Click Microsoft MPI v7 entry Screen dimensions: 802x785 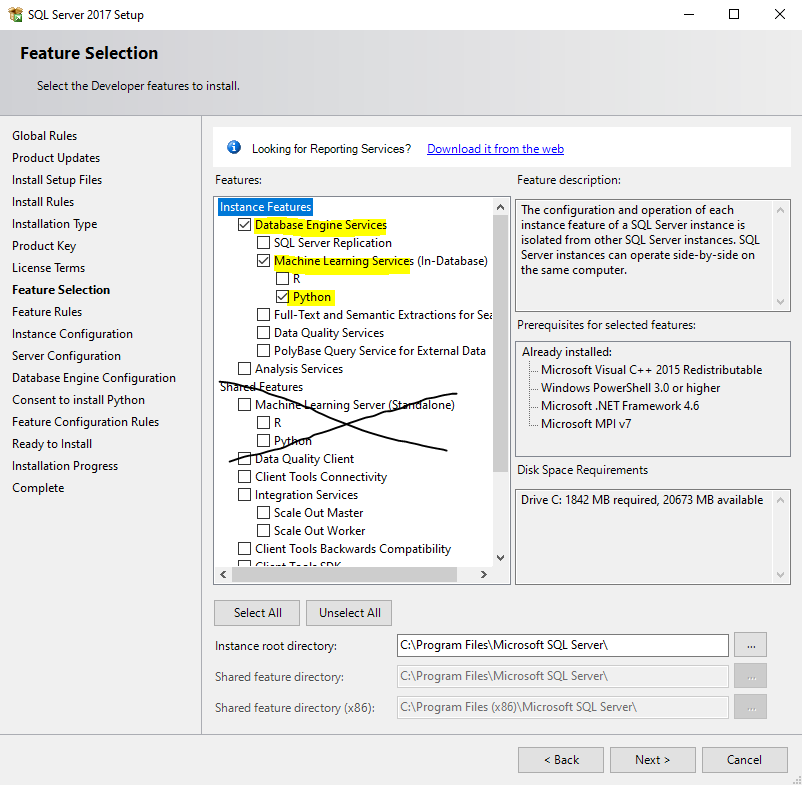(x=586, y=423)
